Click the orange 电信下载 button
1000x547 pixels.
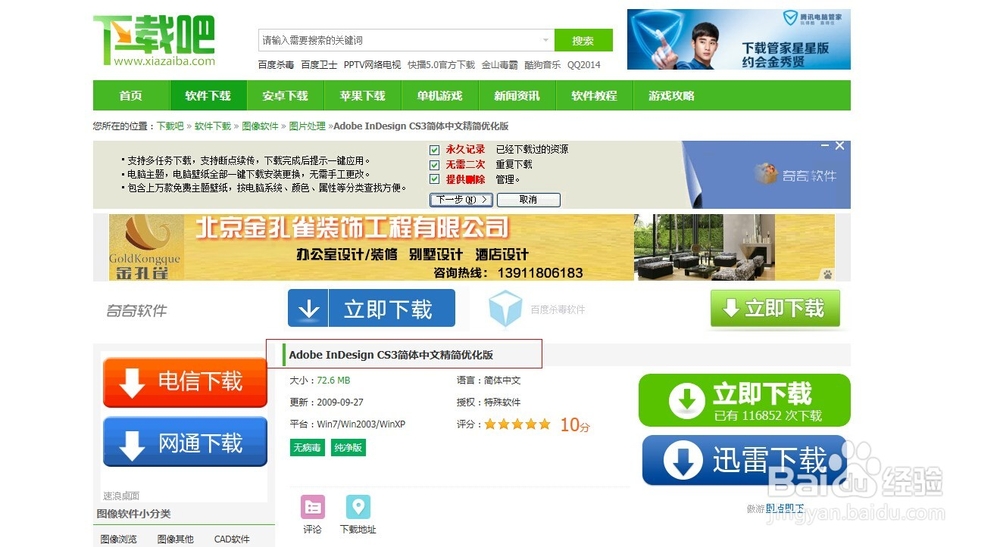pos(185,383)
